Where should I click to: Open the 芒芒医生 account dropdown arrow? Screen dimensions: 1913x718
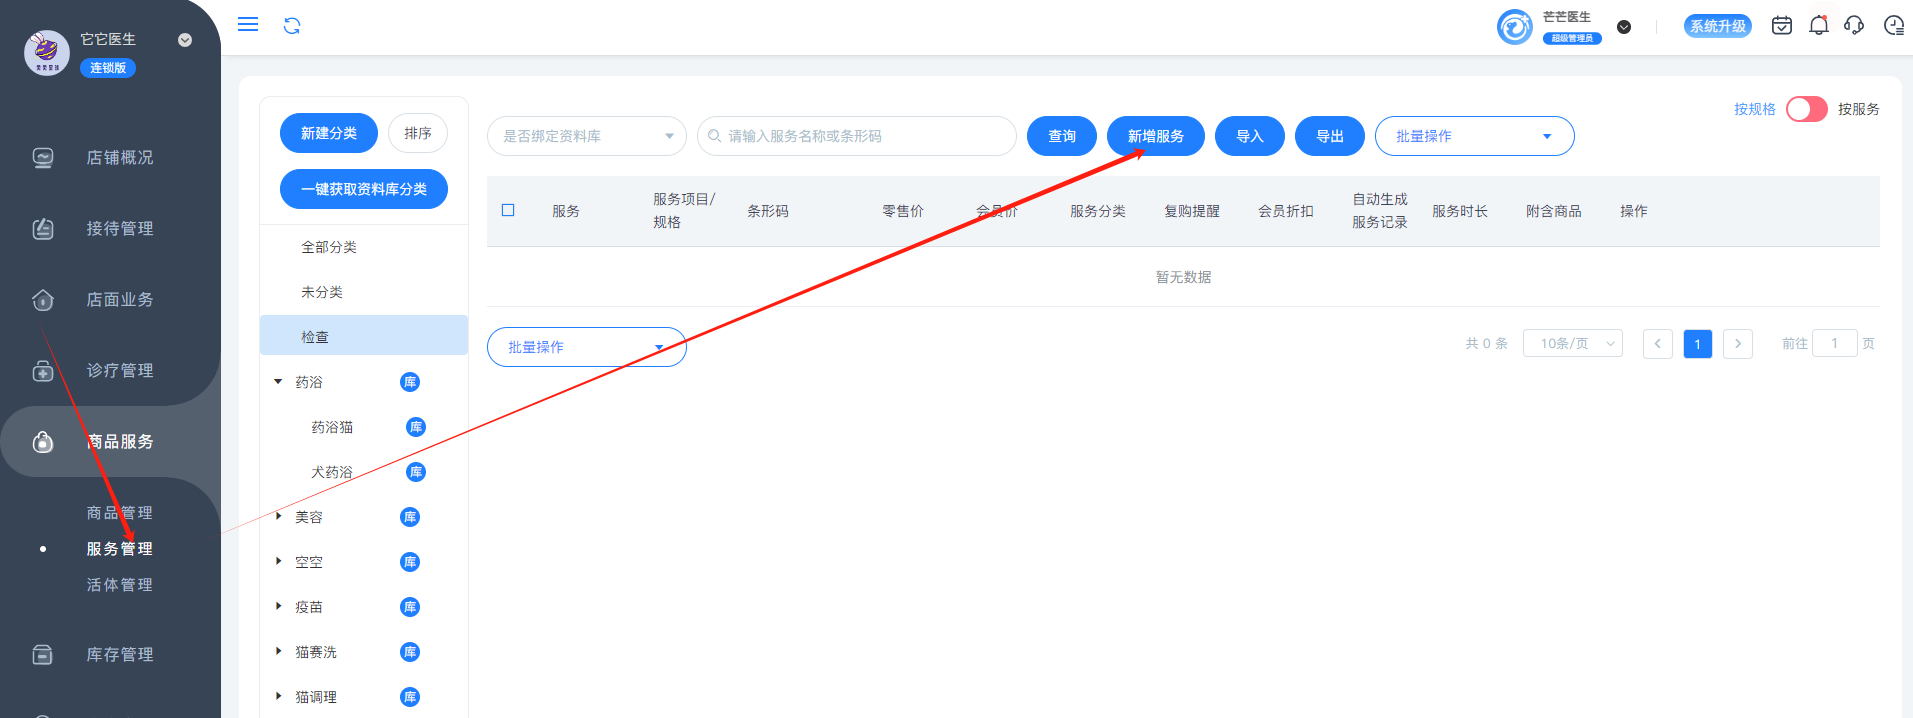click(x=1624, y=27)
